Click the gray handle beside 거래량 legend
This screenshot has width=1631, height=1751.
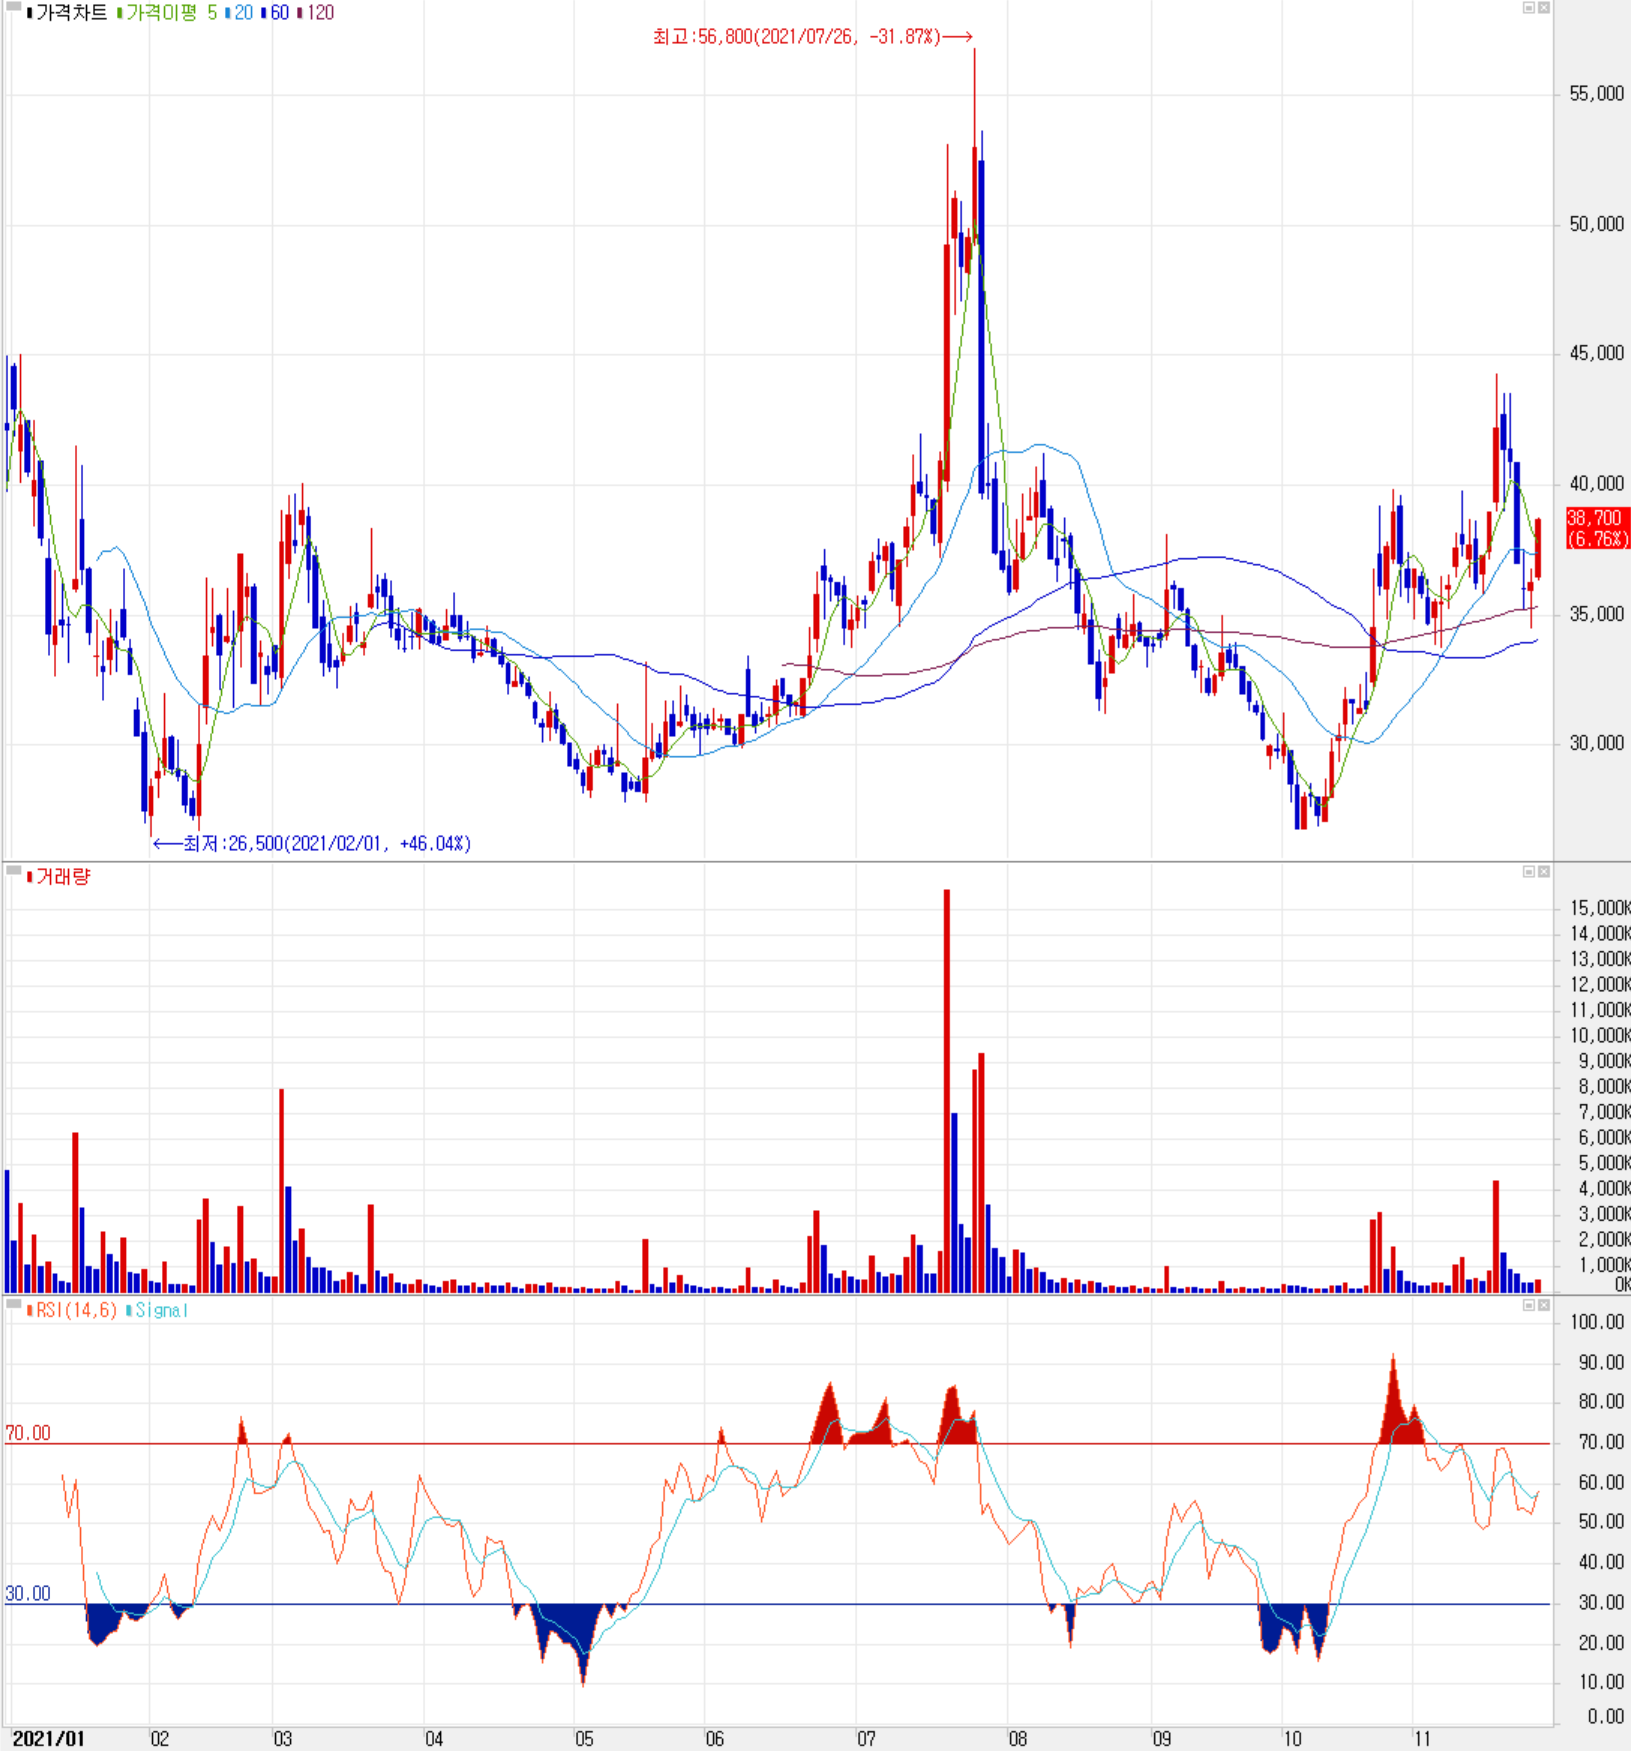(14, 872)
